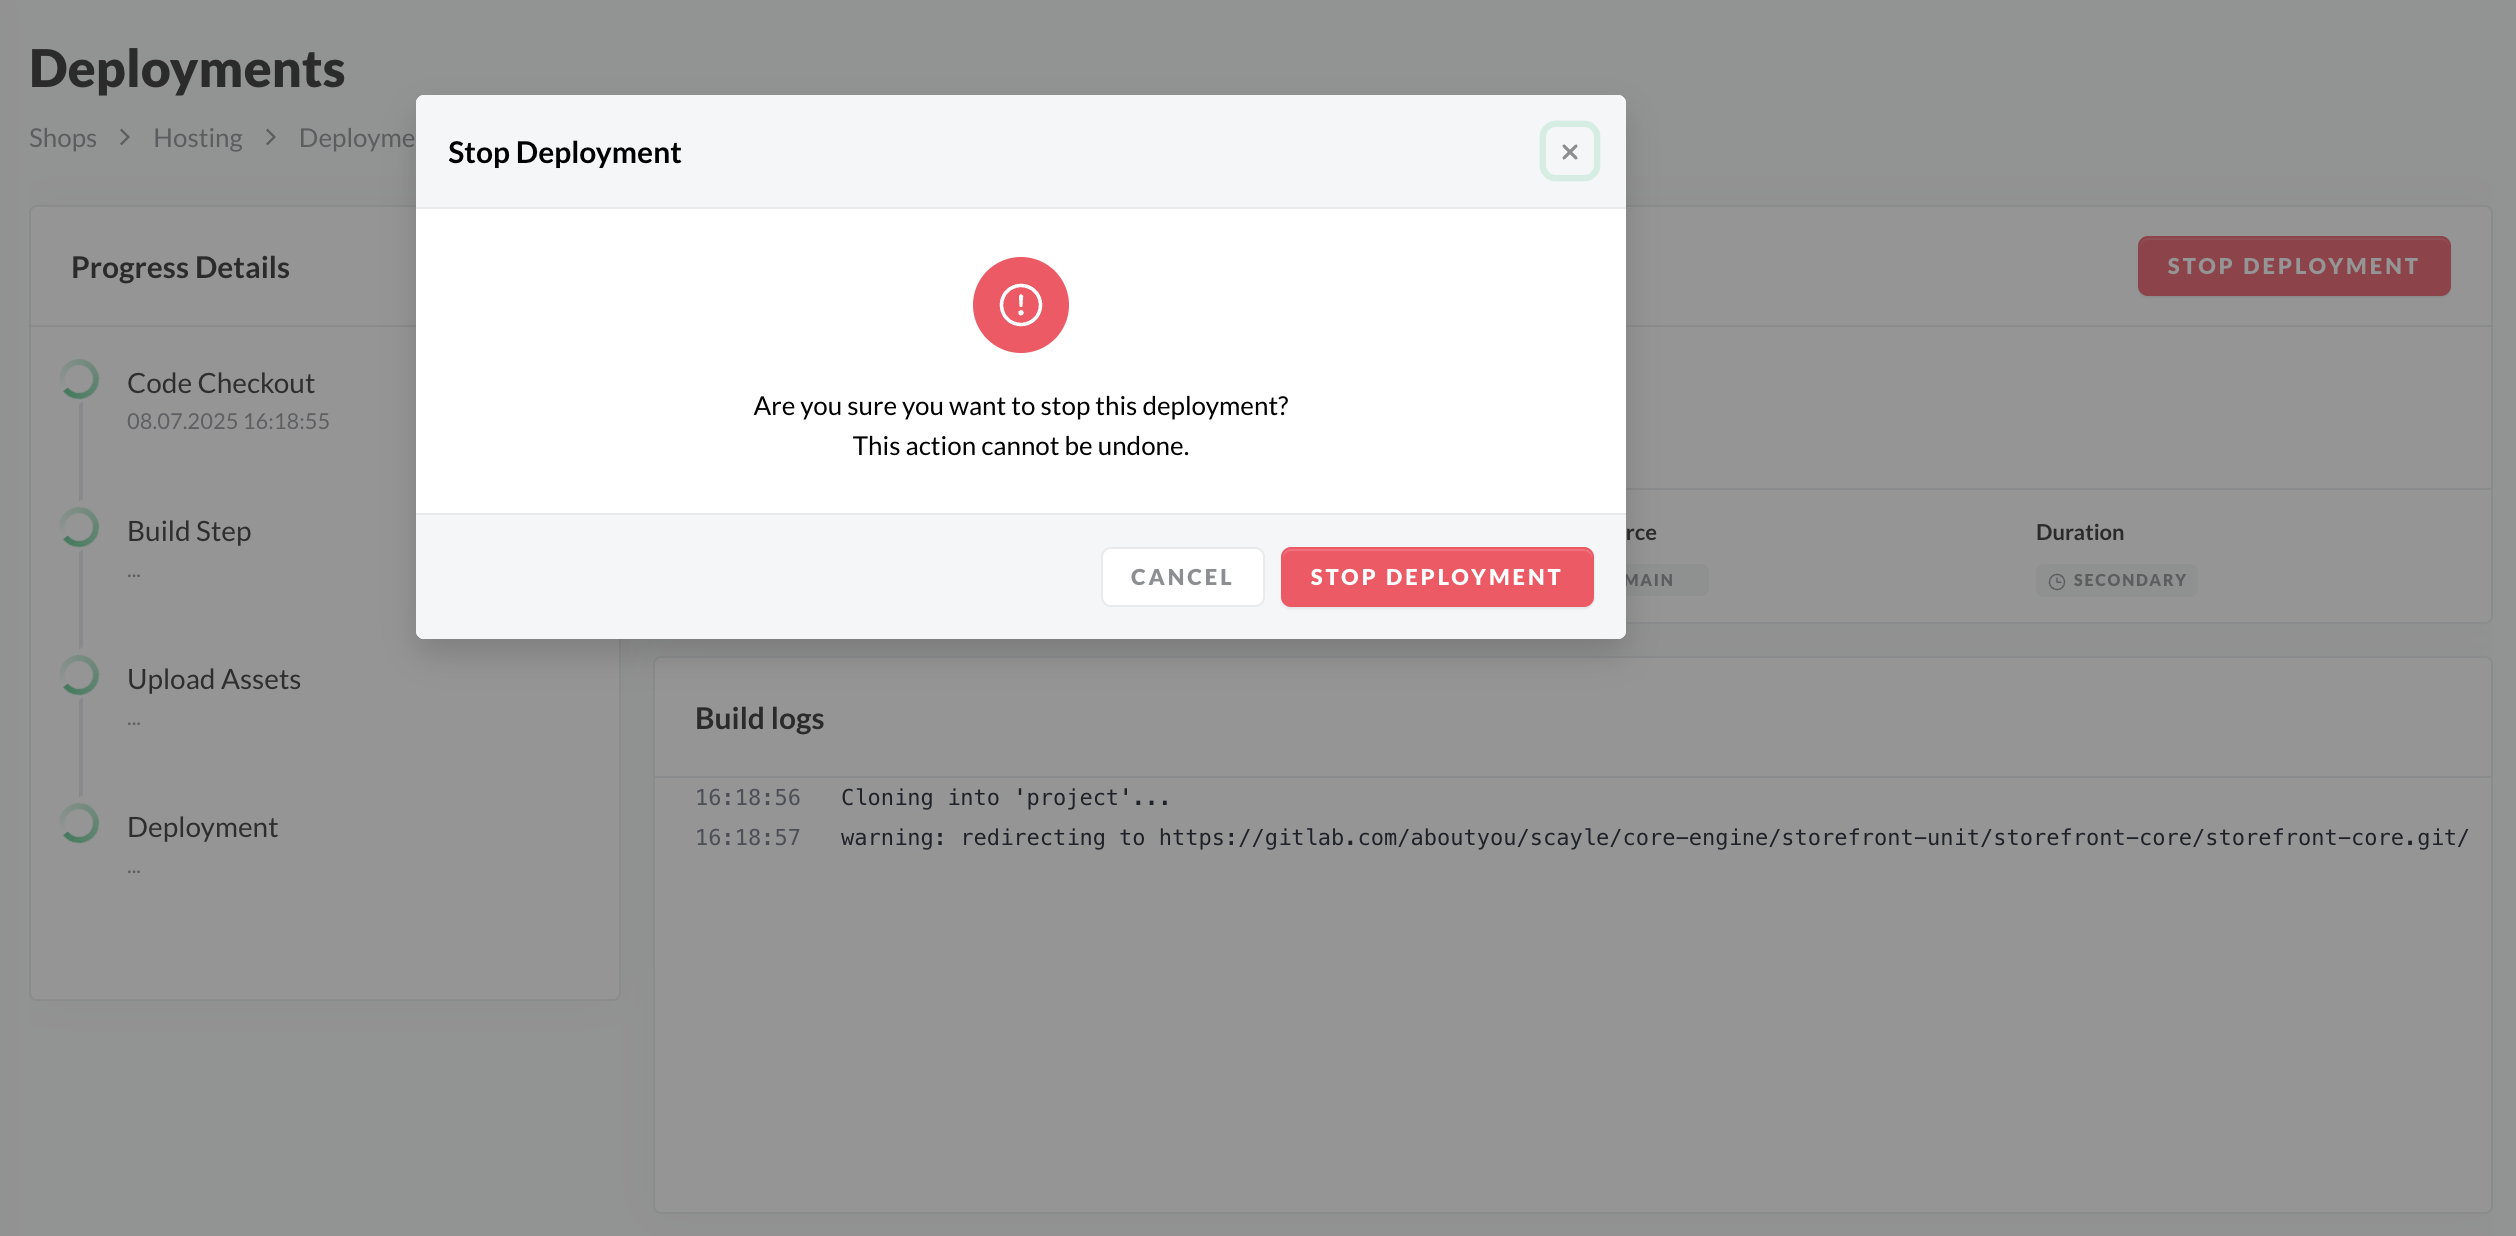Click the SECONDARY duration badge

[2117, 581]
